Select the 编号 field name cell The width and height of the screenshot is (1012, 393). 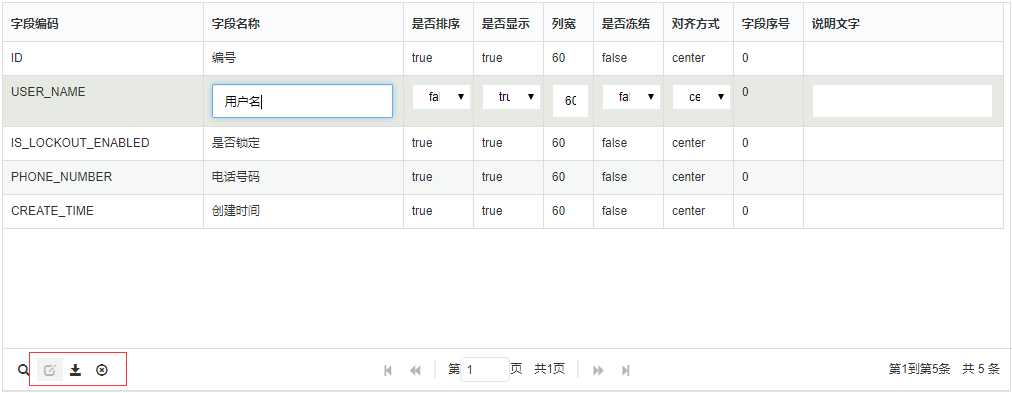tap(303, 58)
